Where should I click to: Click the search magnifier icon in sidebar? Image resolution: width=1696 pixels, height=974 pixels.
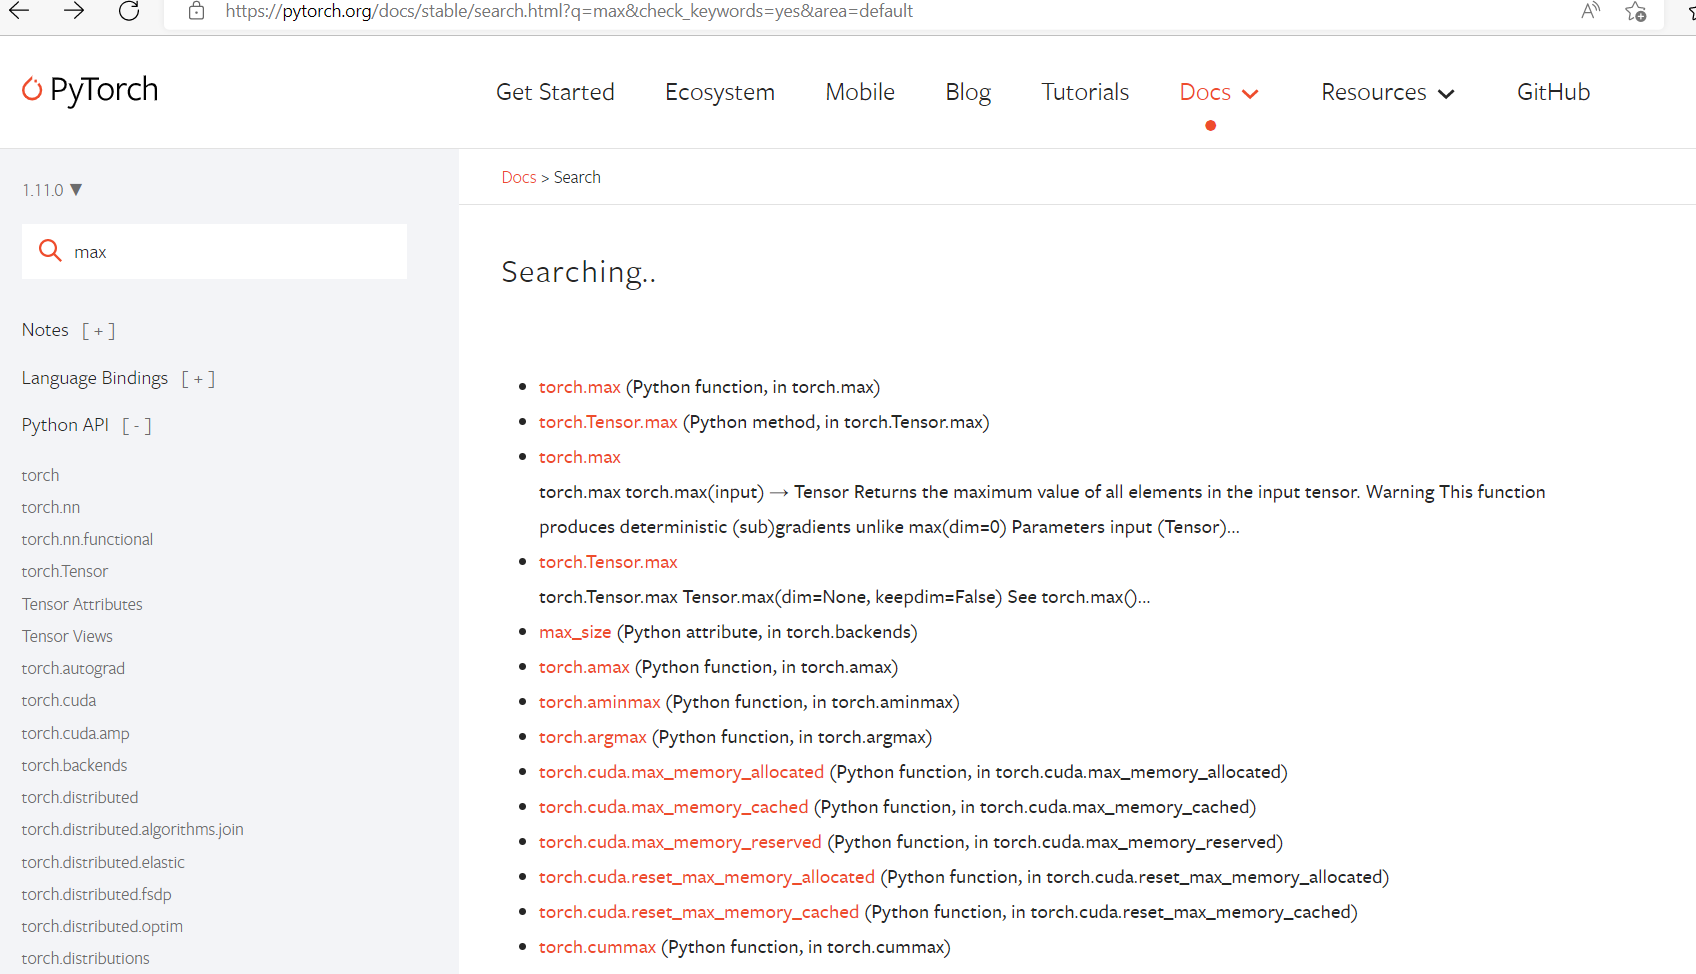pyautogui.click(x=50, y=250)
